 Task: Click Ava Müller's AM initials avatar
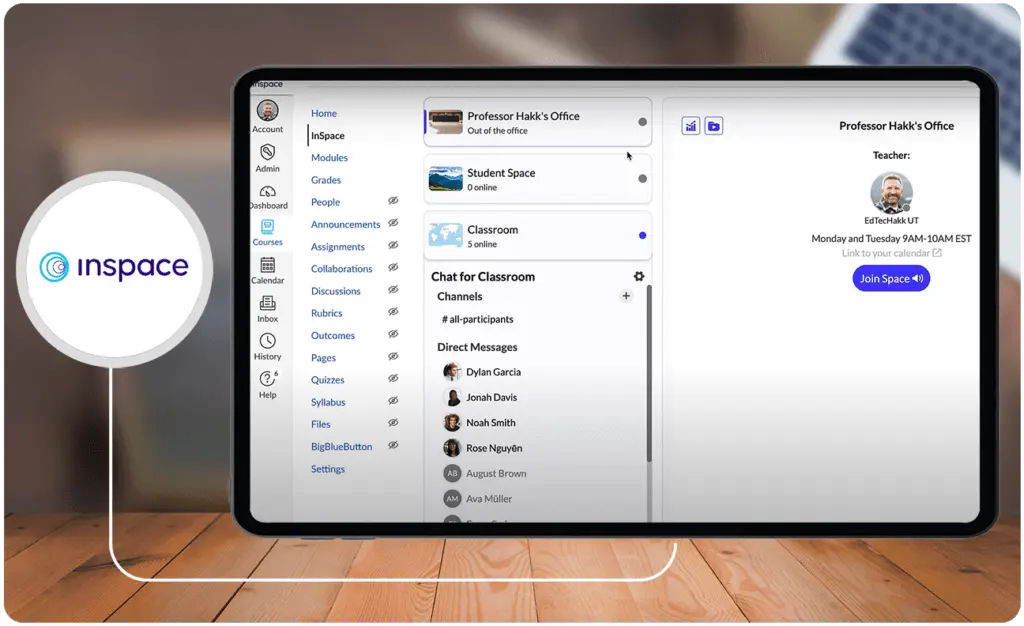pos(452,499)
